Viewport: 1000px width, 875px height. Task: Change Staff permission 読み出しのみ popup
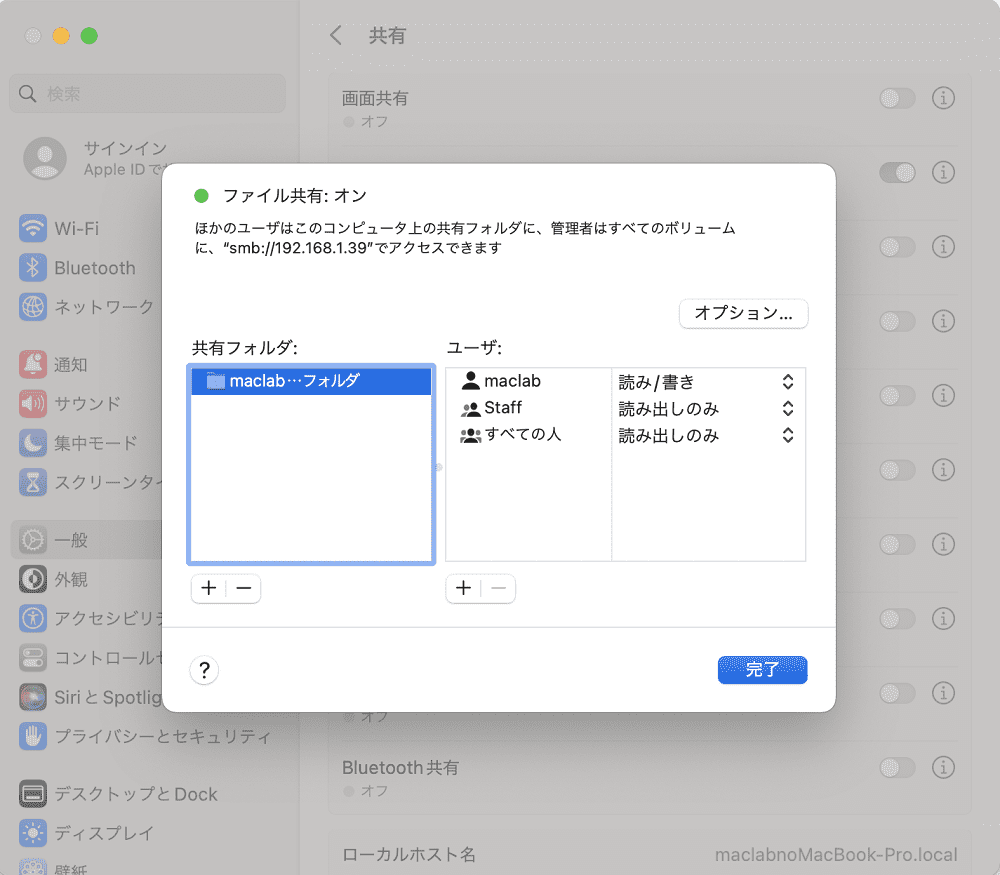tap(707, 409)
